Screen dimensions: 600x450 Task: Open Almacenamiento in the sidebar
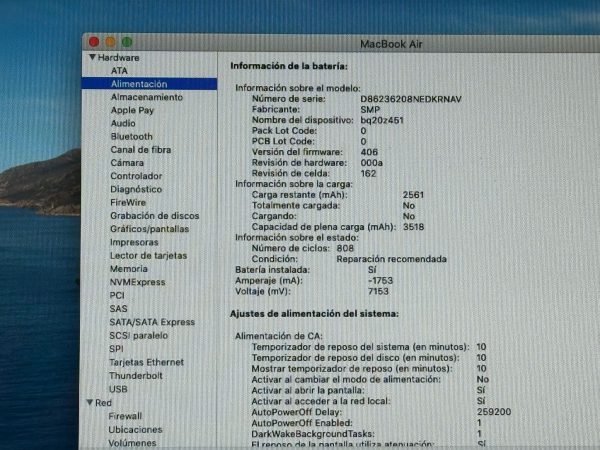[x=146, y=98]
